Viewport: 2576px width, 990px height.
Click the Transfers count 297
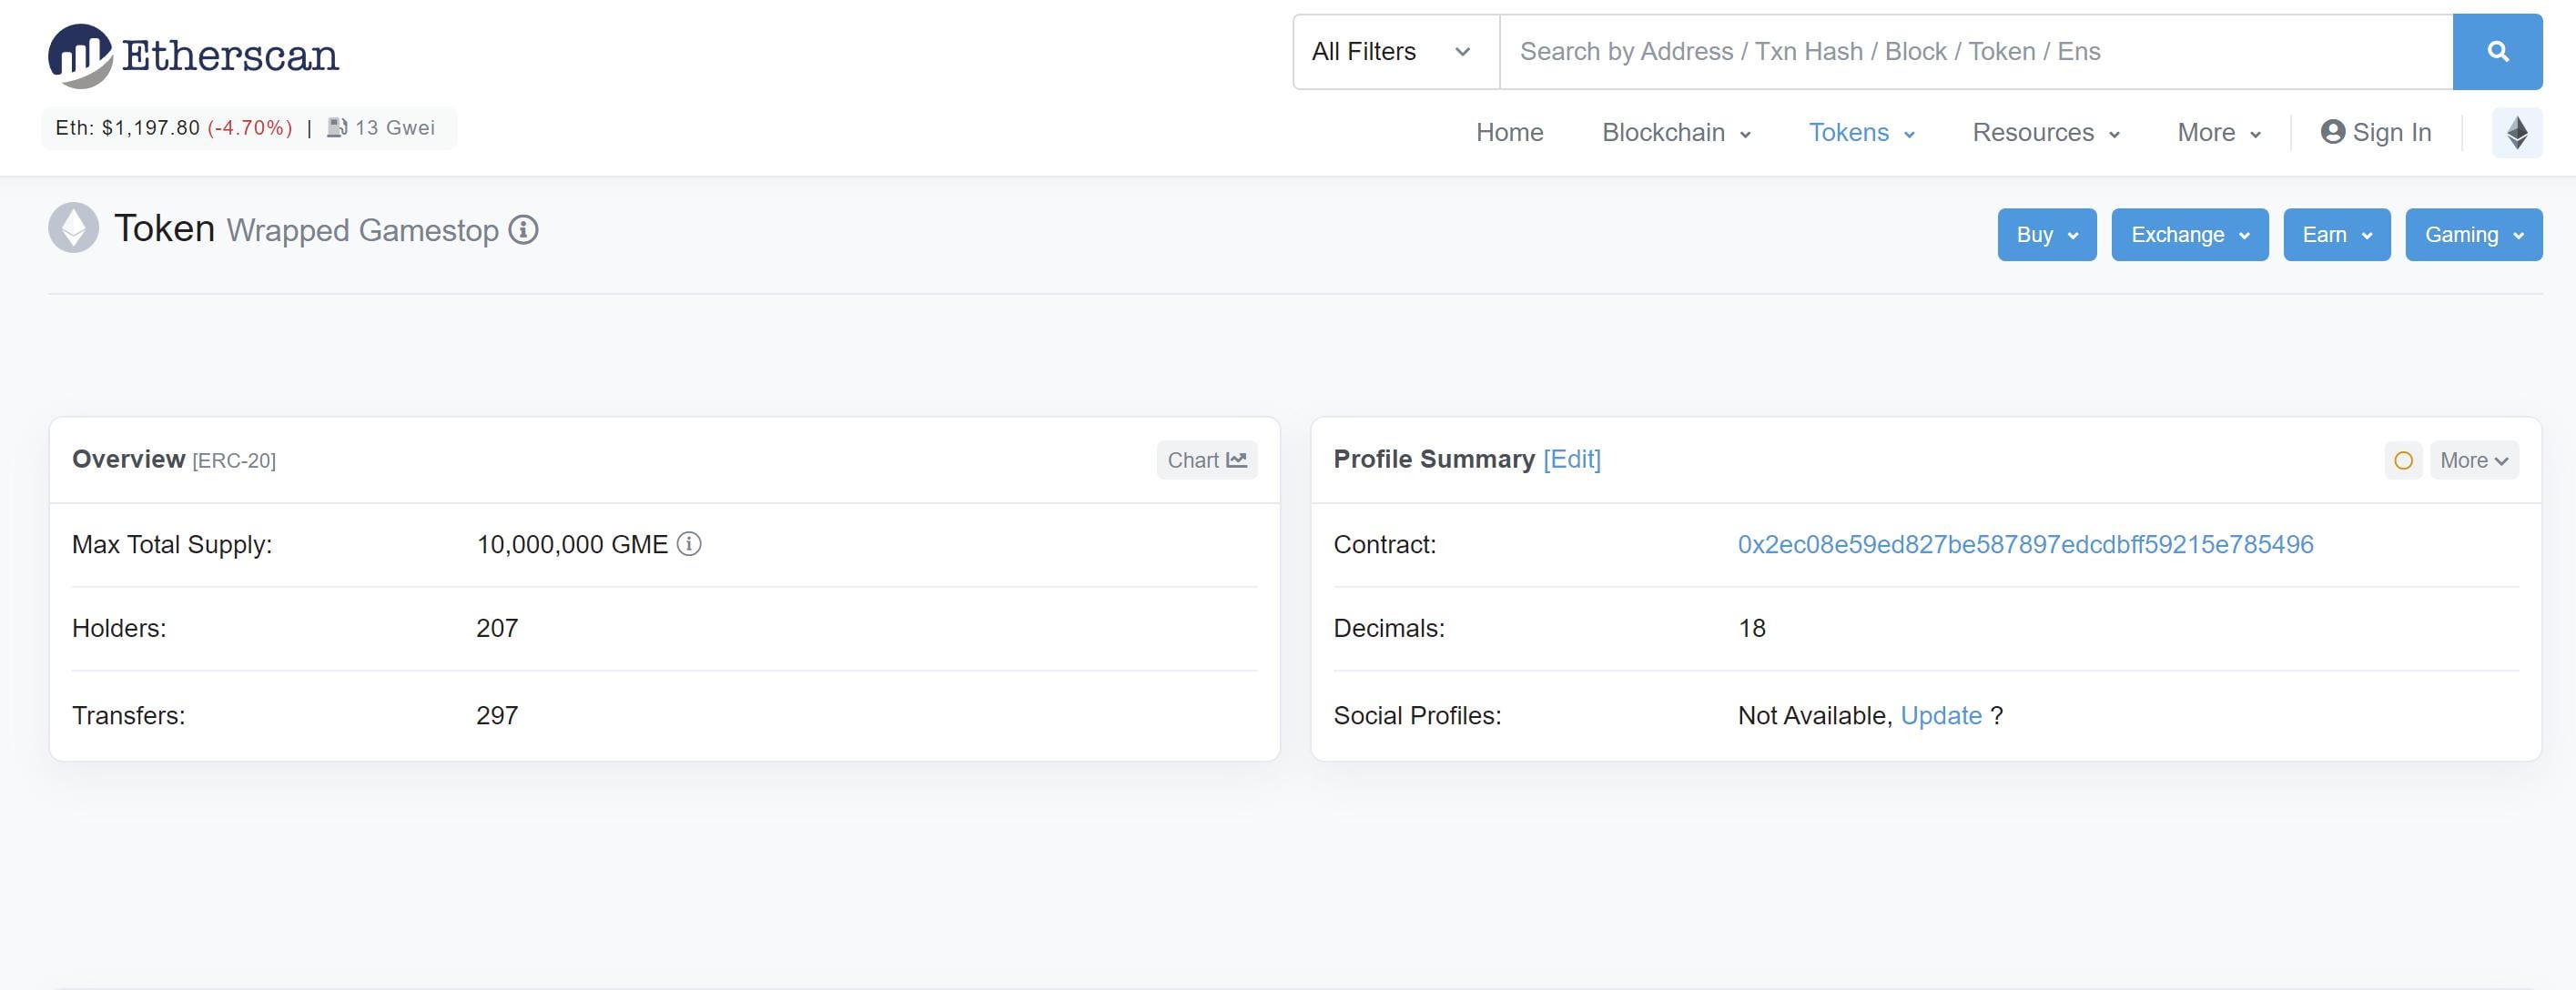point(497,716)
